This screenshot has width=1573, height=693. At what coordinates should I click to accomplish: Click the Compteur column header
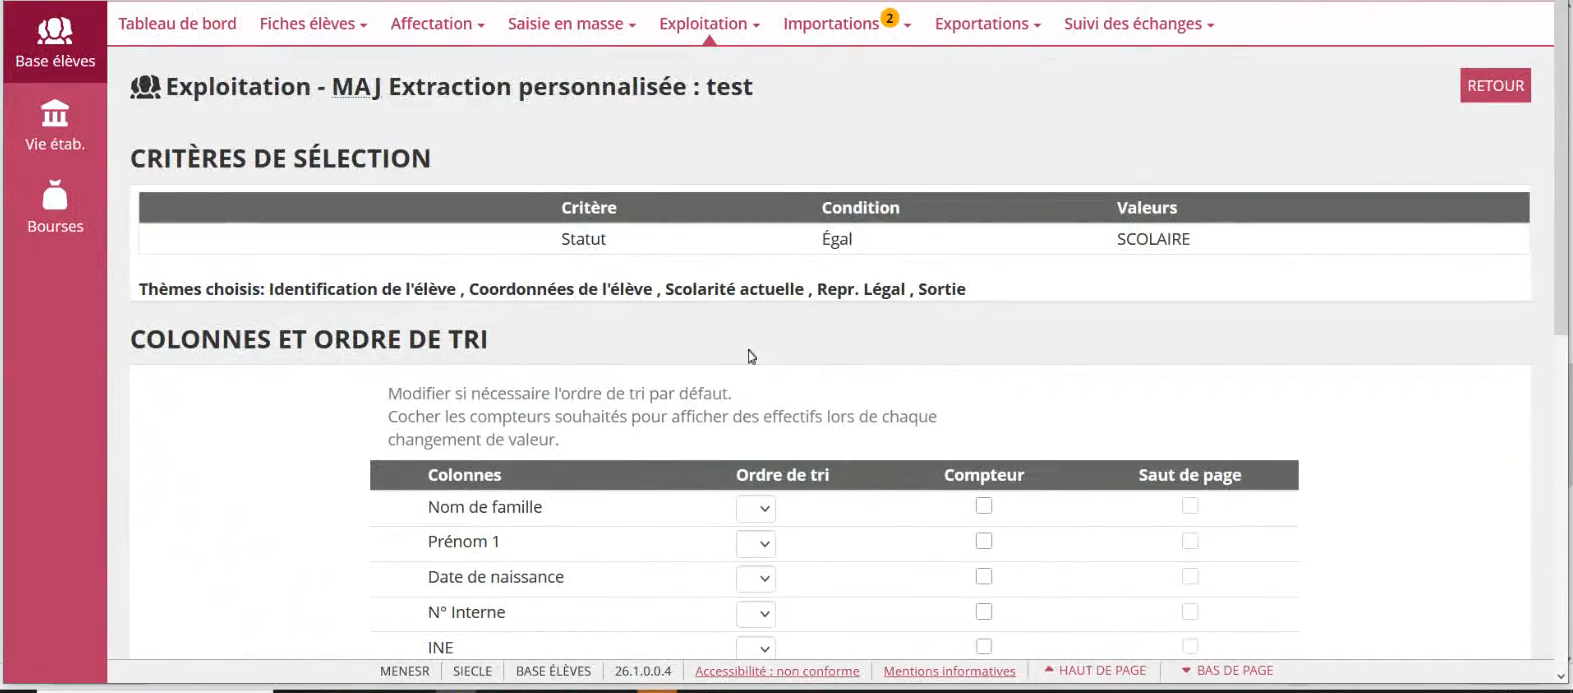tap(984, 475)
